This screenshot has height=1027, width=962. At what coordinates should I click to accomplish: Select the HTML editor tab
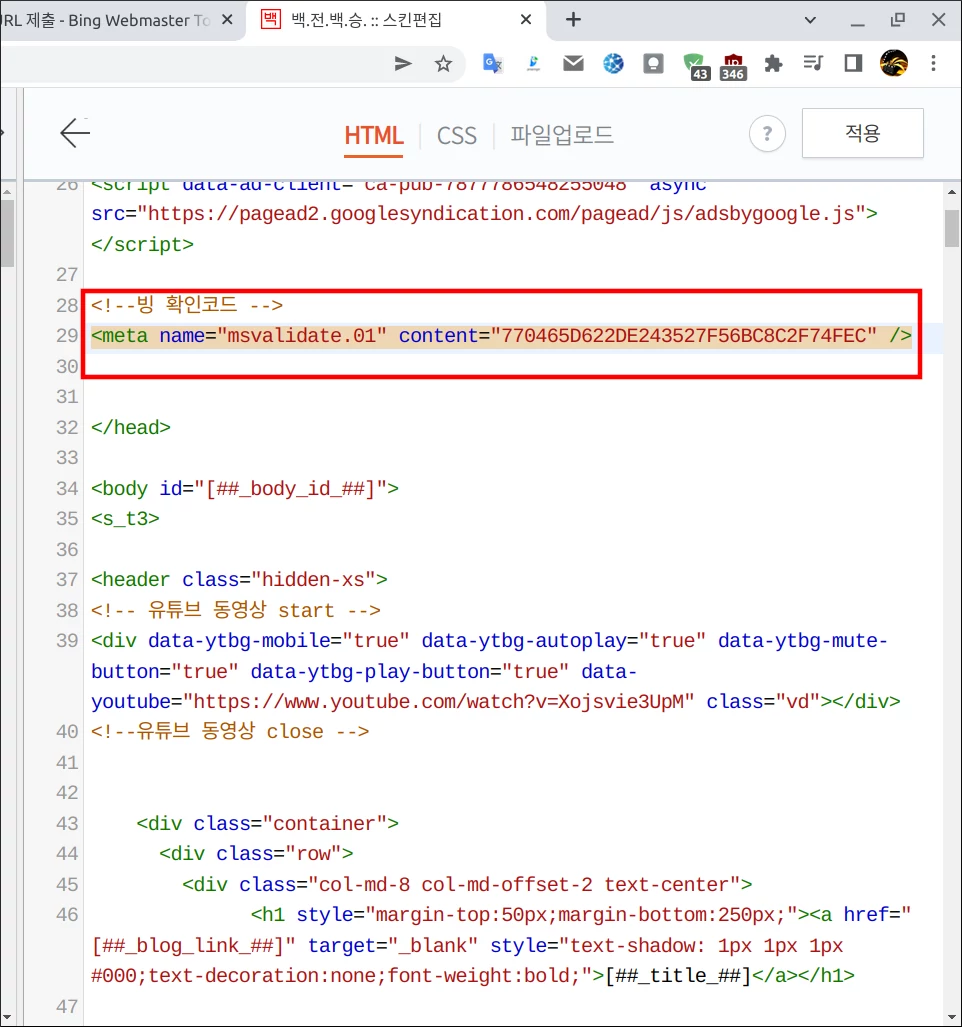point(374,136)
